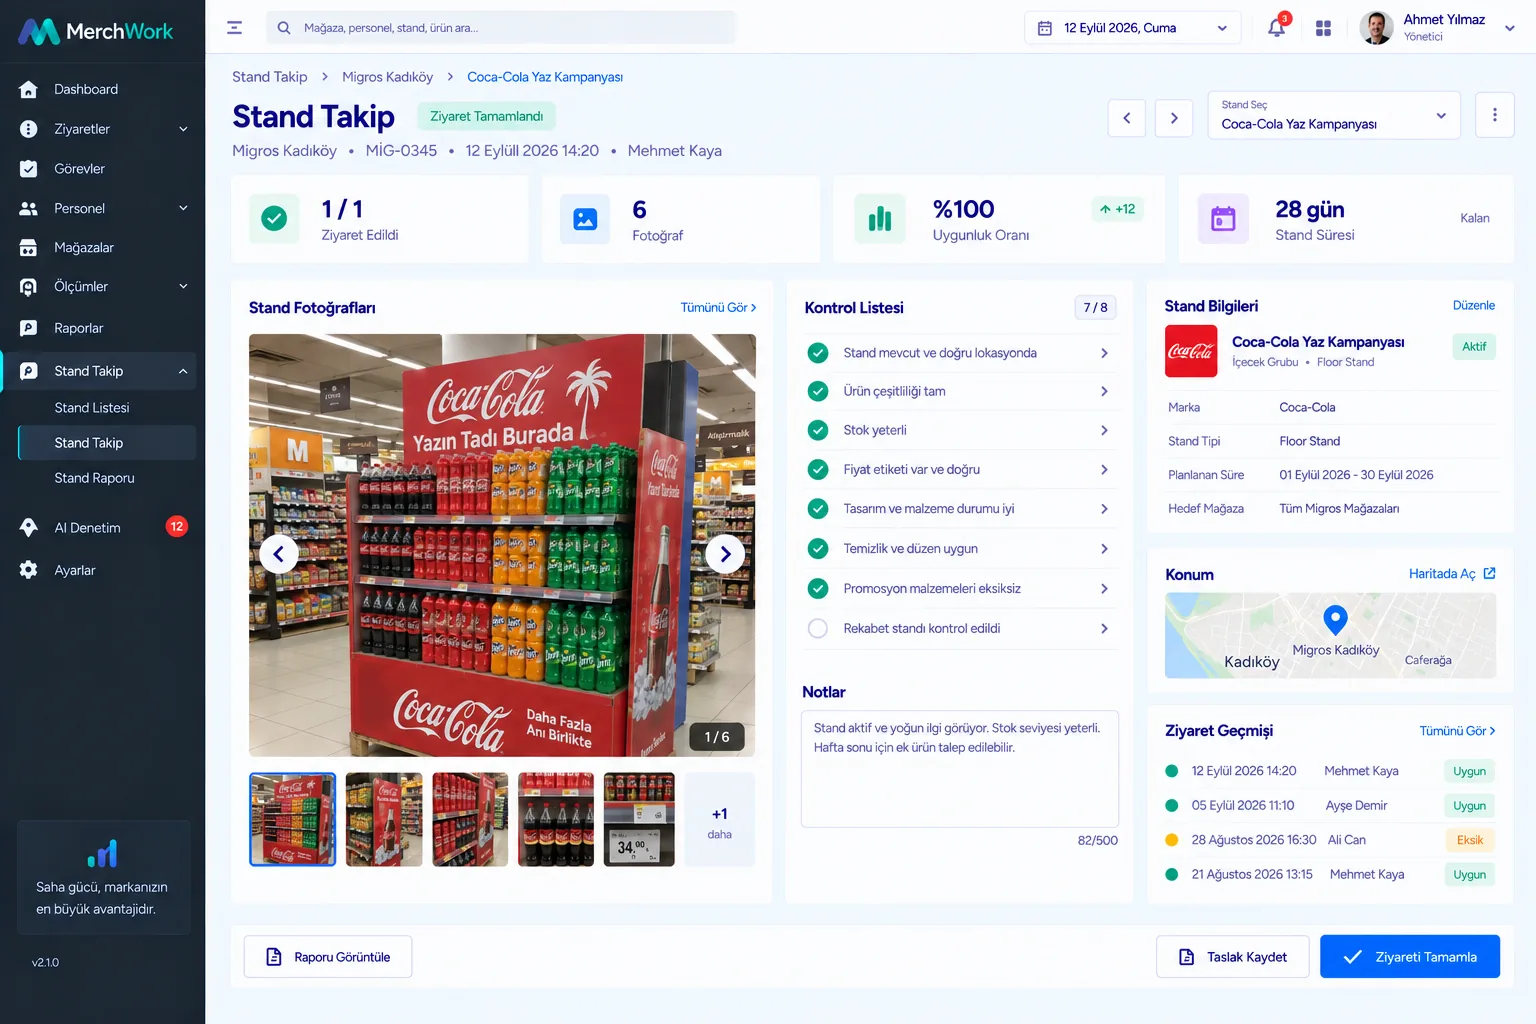Toggle 'Stok yeterli' check

pyautogui.click(x=818, y=430)
